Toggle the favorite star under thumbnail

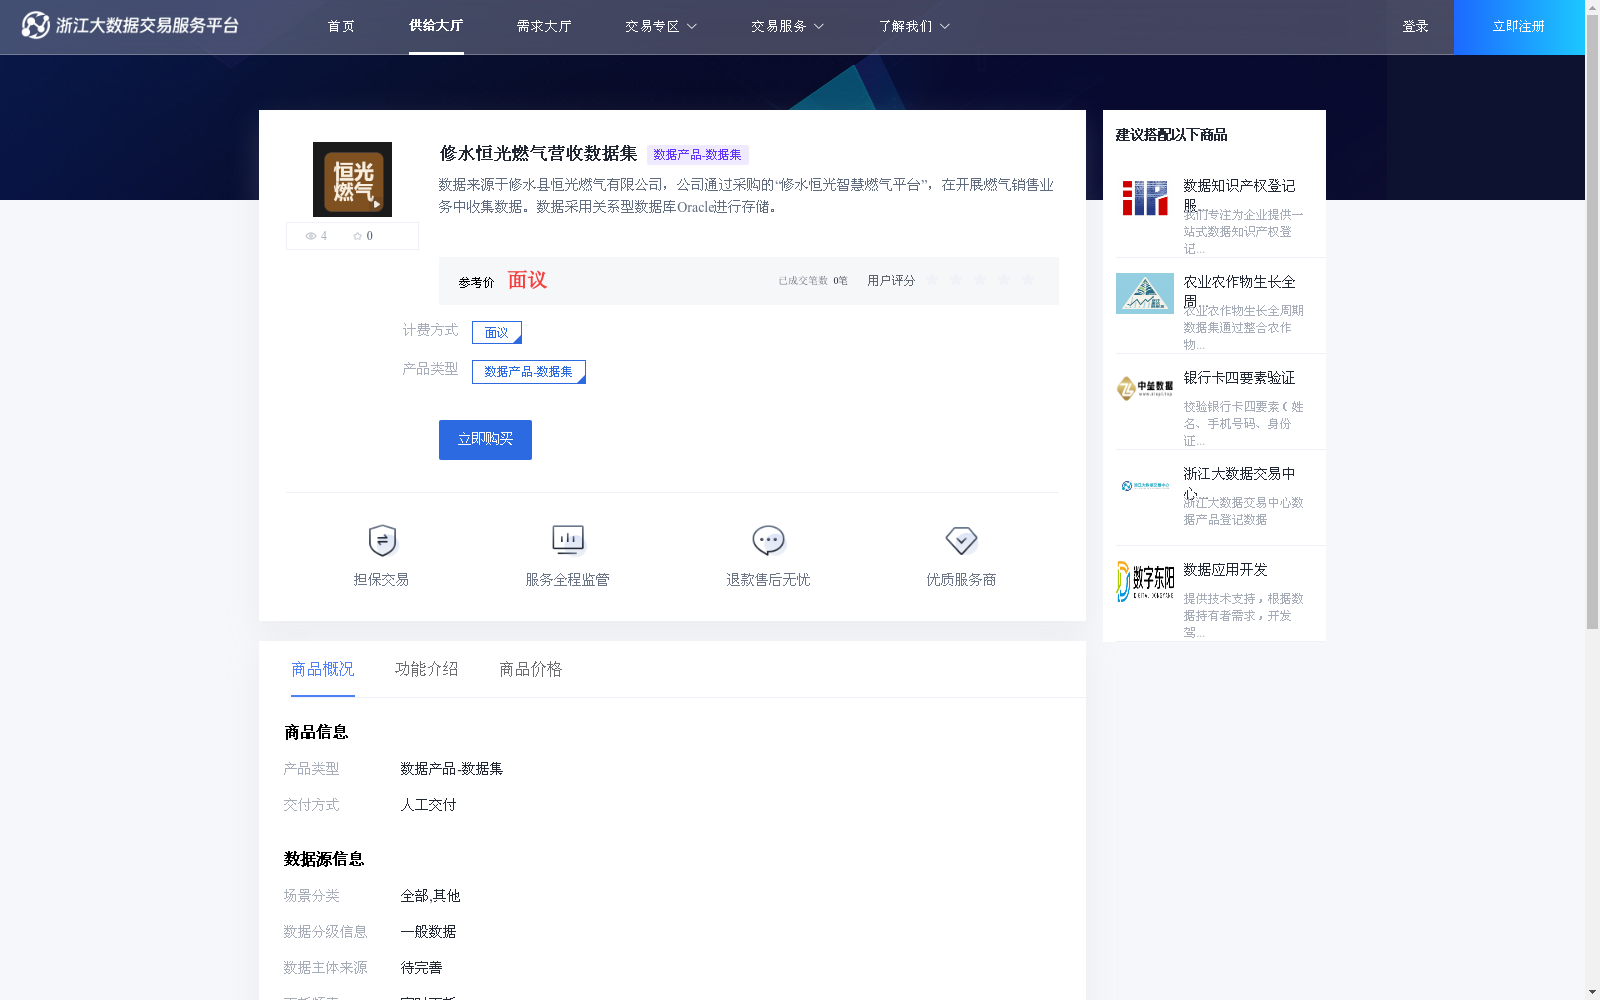(x=357, y=236)
